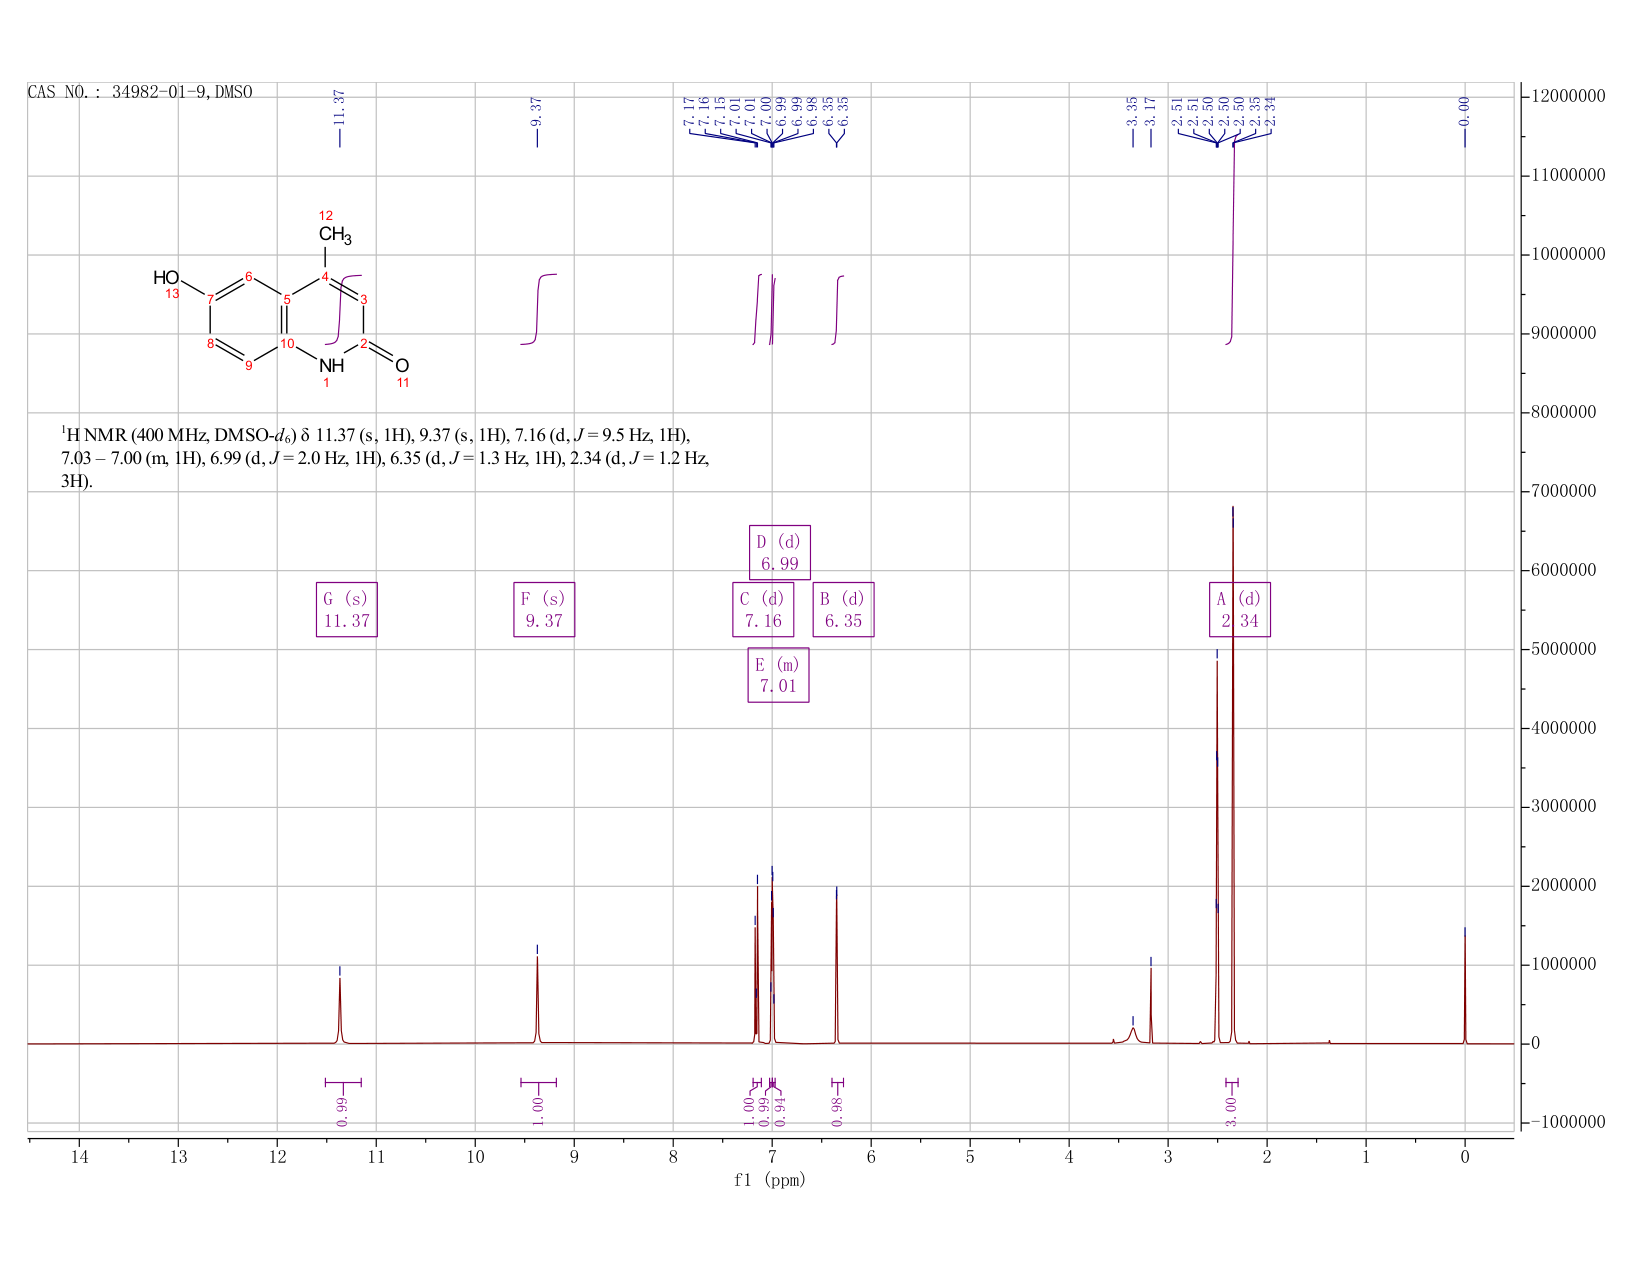The height and width of the screenshot is (1275, 1650).
Task: Select the 1H NMR report text block
Action: pyautogui.click(x=386, y=458)
